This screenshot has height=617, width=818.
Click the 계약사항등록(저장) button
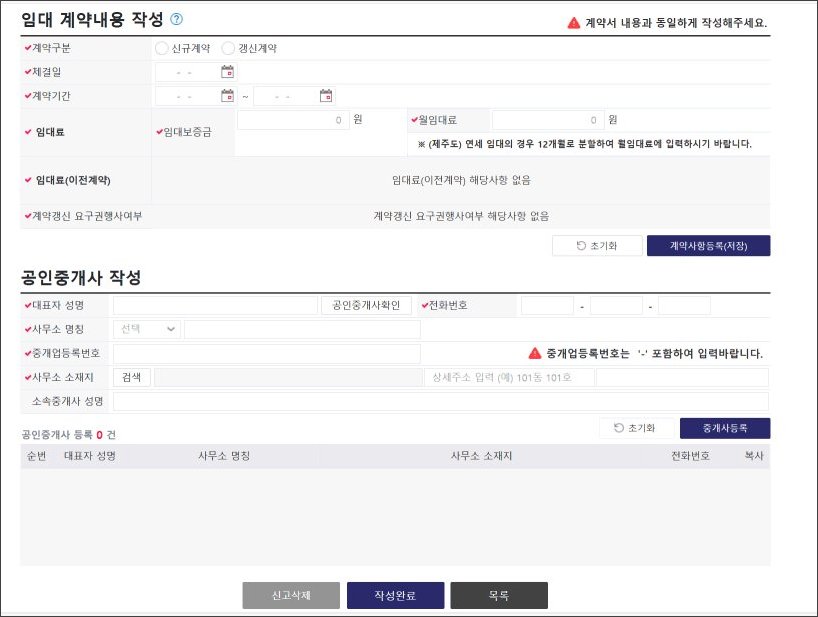708,245
